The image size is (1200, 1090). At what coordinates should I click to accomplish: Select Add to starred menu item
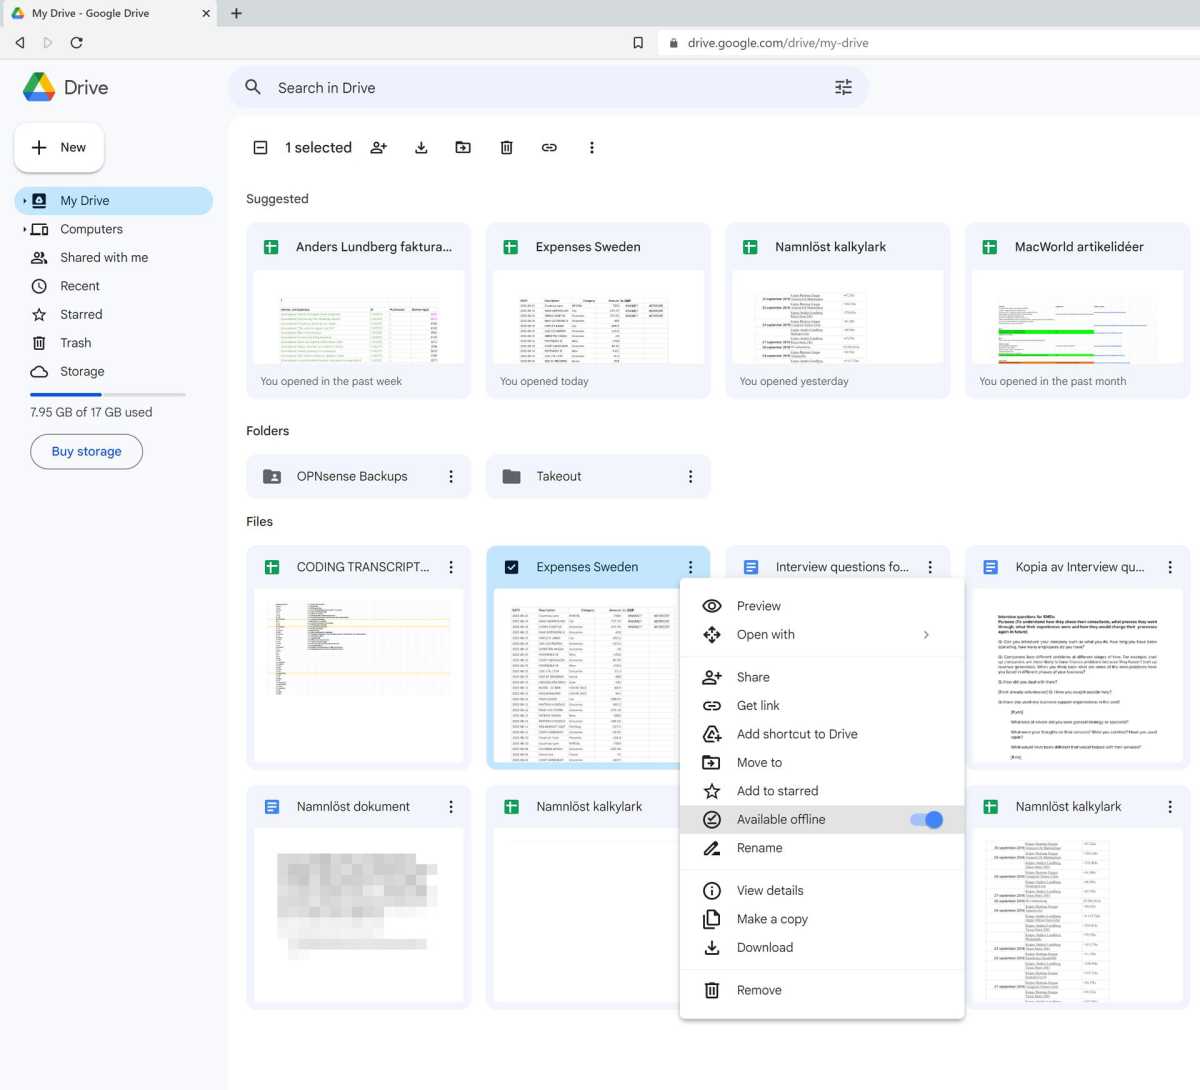tap(822, 791)
